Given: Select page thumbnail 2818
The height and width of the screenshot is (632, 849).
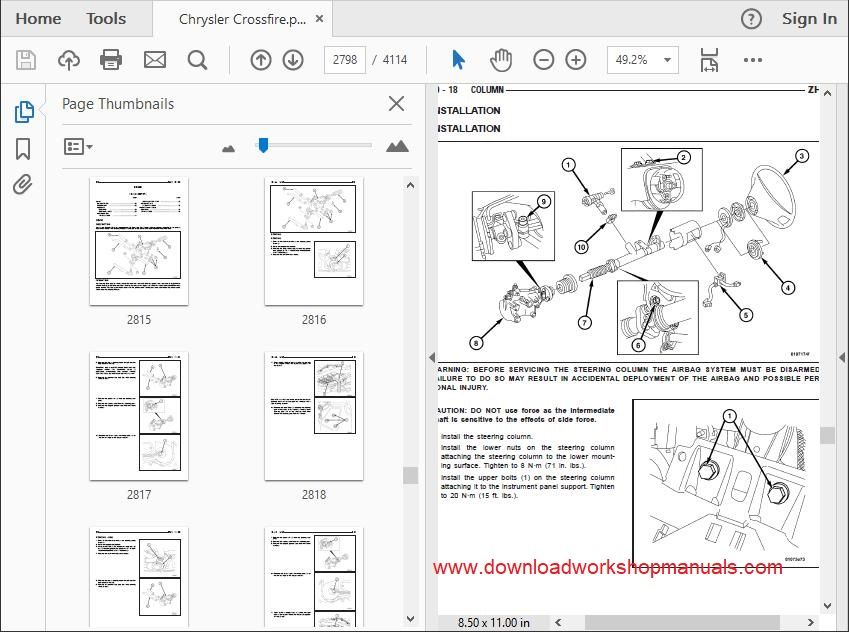Looking at the screenshot, I should 314,416.
